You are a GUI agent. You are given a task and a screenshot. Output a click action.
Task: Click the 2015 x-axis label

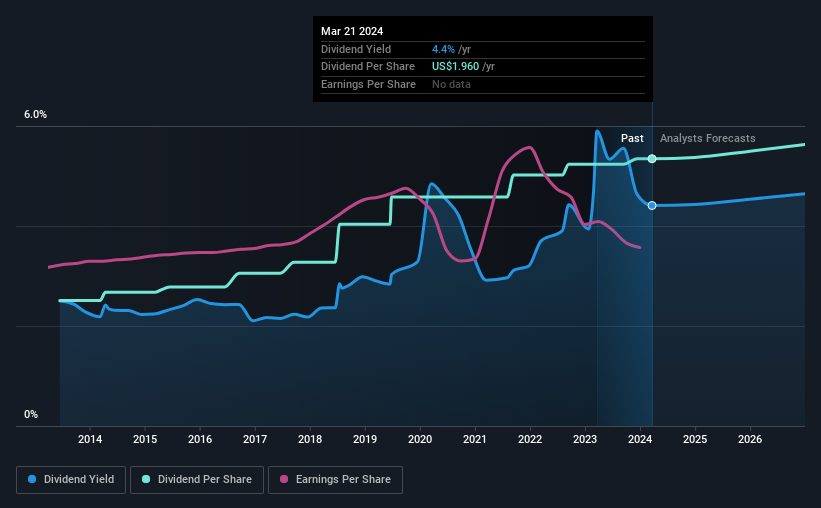point(145,439)
